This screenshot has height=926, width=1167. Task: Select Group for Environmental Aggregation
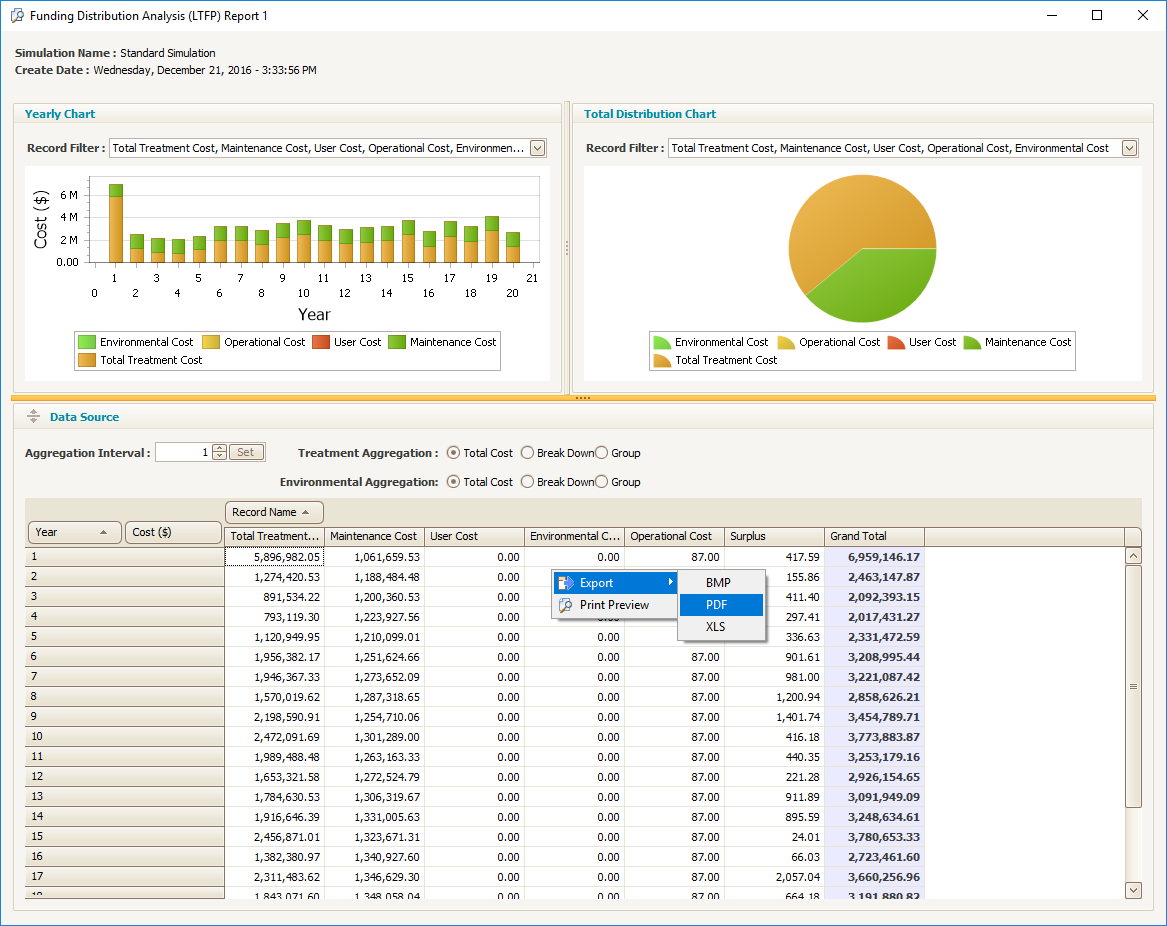click(602, 482)
